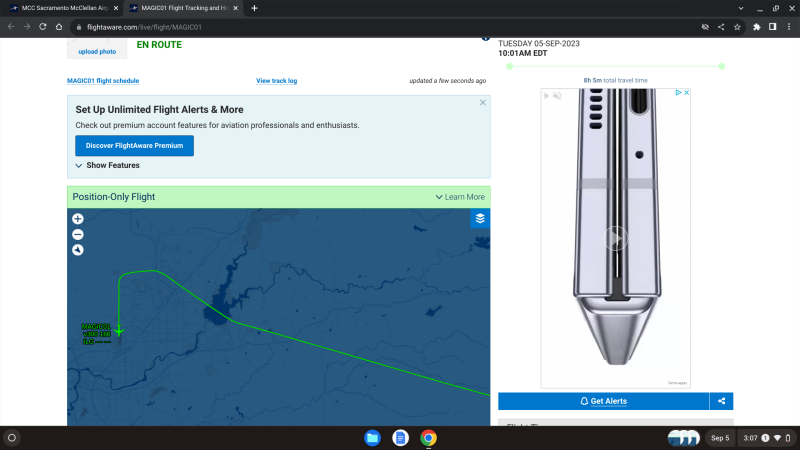Unmute the advertisement video sound

557,95
